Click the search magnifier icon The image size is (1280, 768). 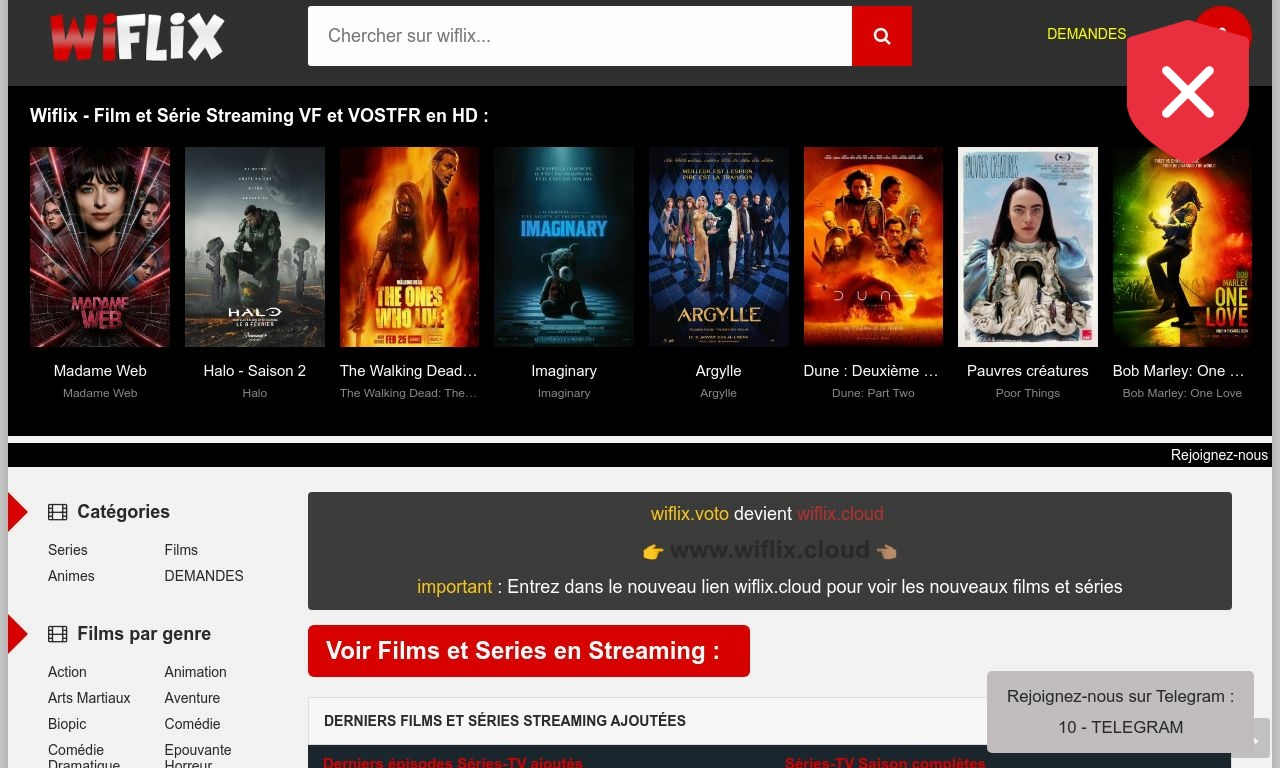pos(881,36)
